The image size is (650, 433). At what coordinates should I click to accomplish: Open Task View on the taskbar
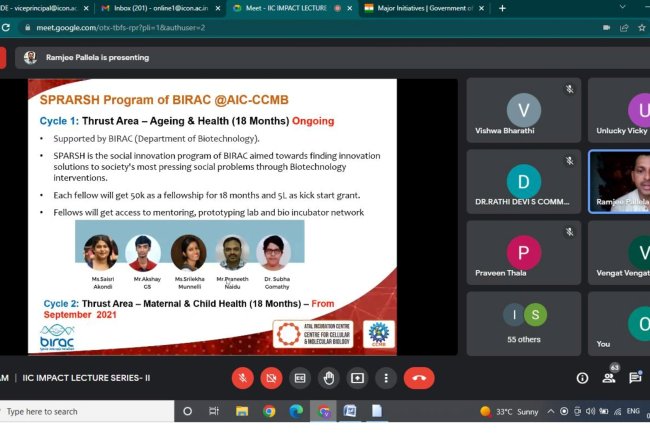(x=214, y=411)
